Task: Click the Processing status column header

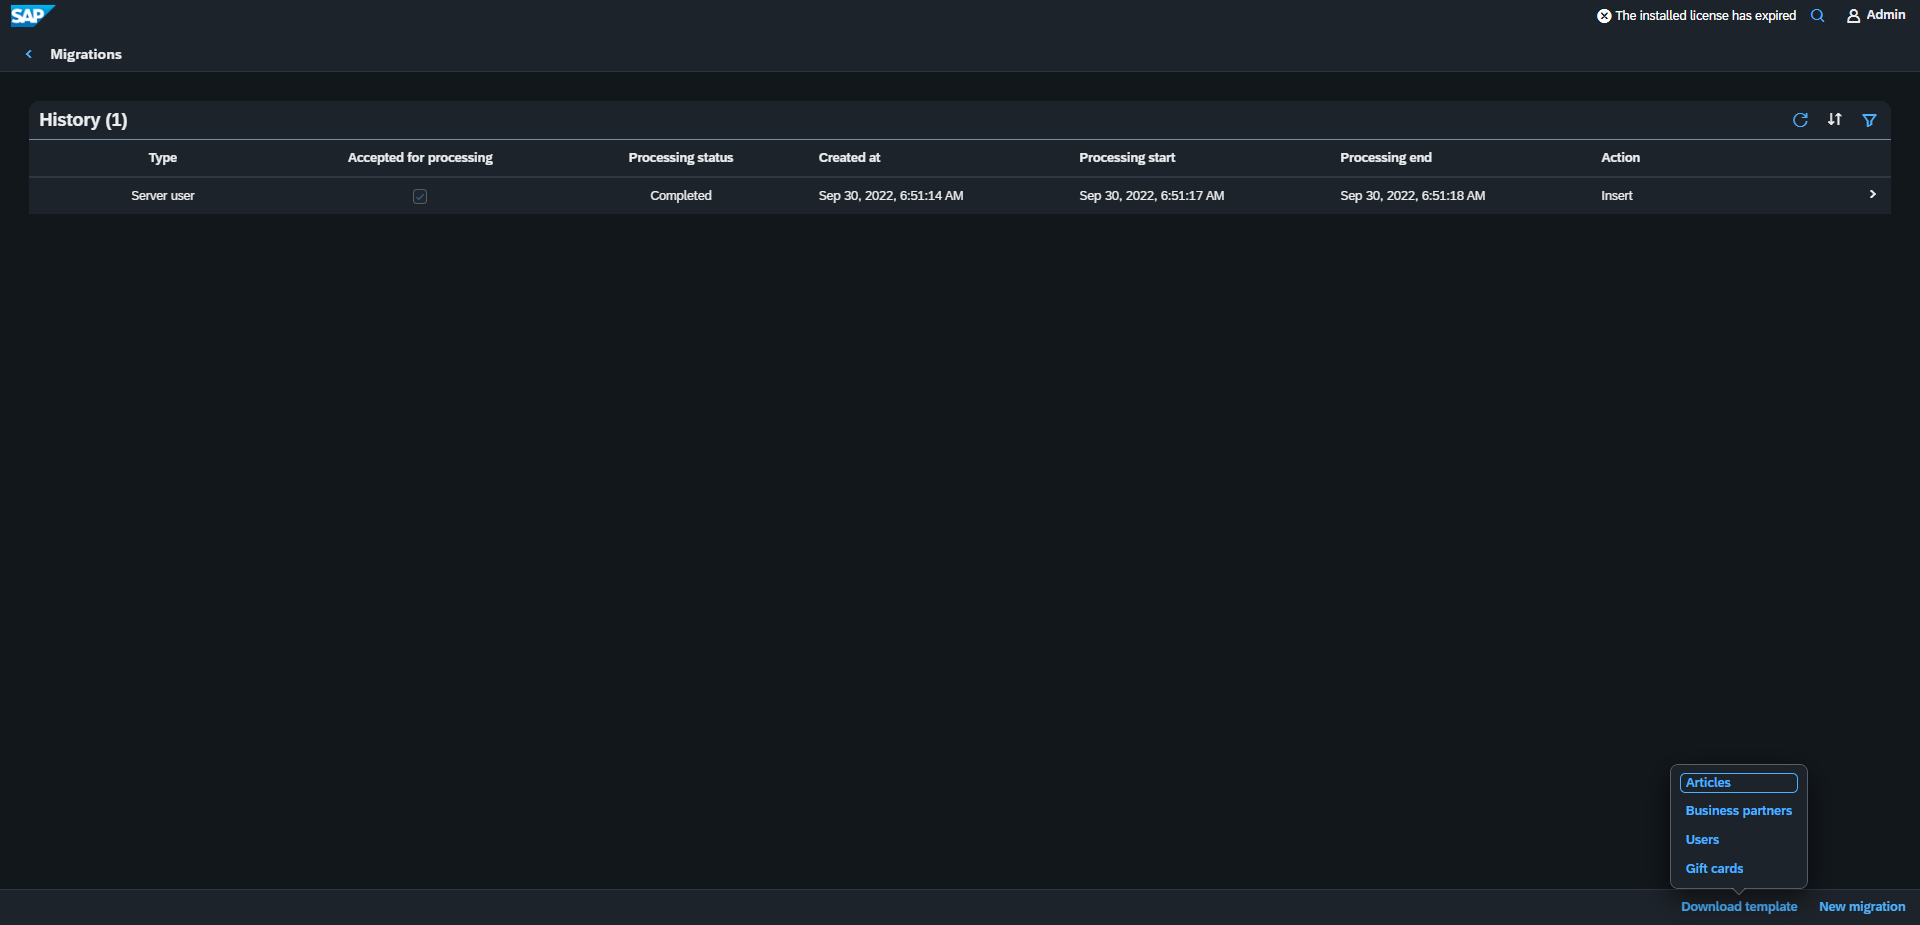Action: pyautogui.click(x=680, y=158)
